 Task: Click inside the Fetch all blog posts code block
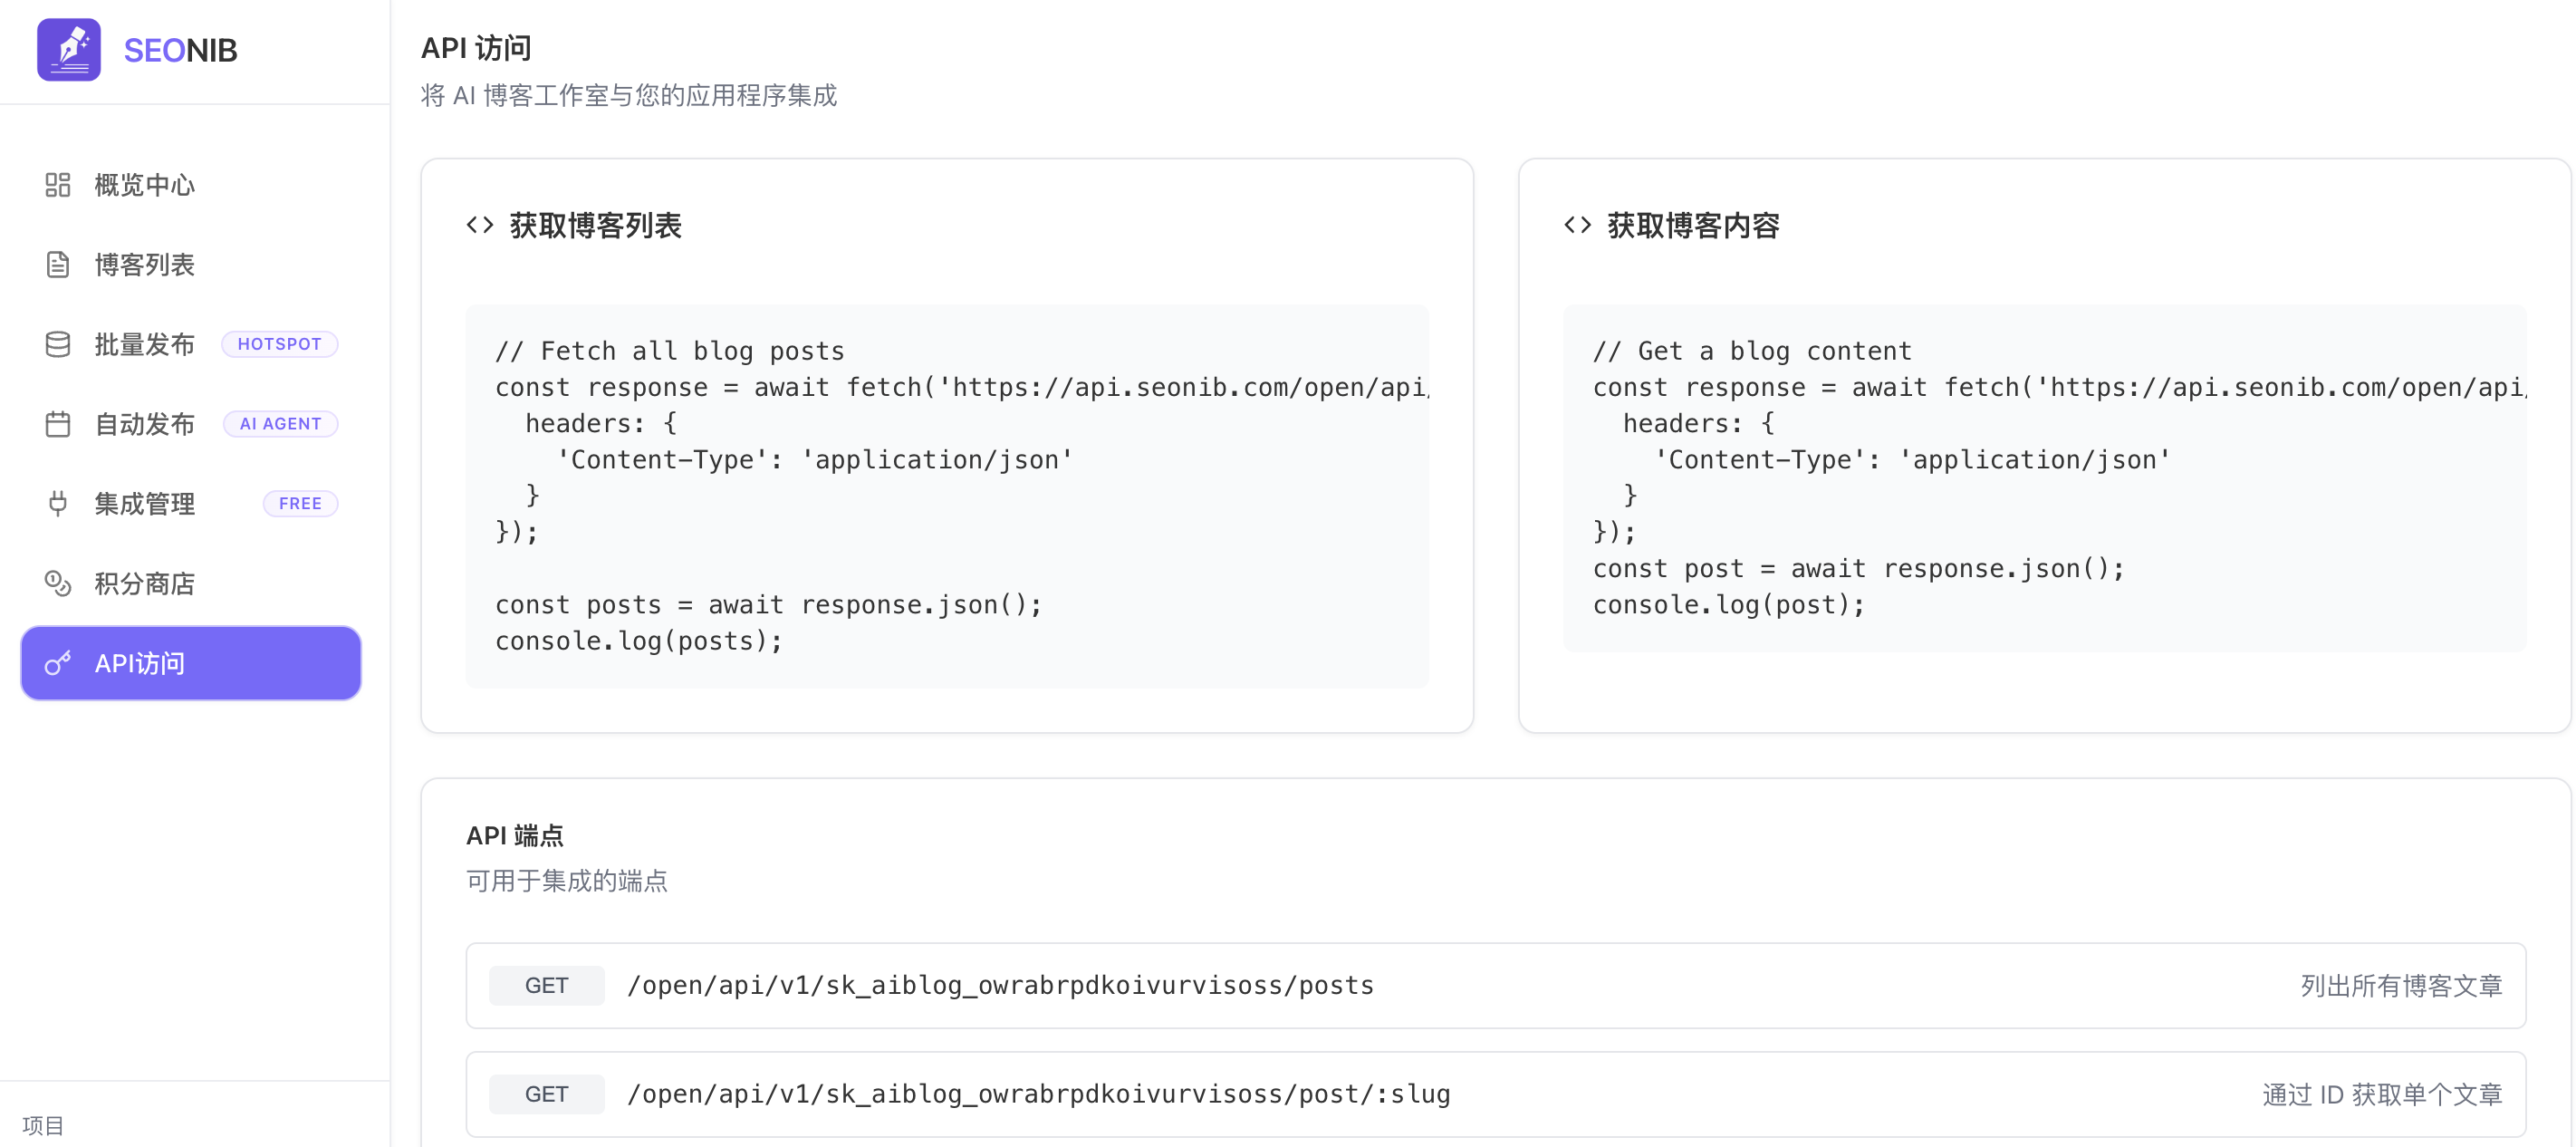[x=946, y=496]
